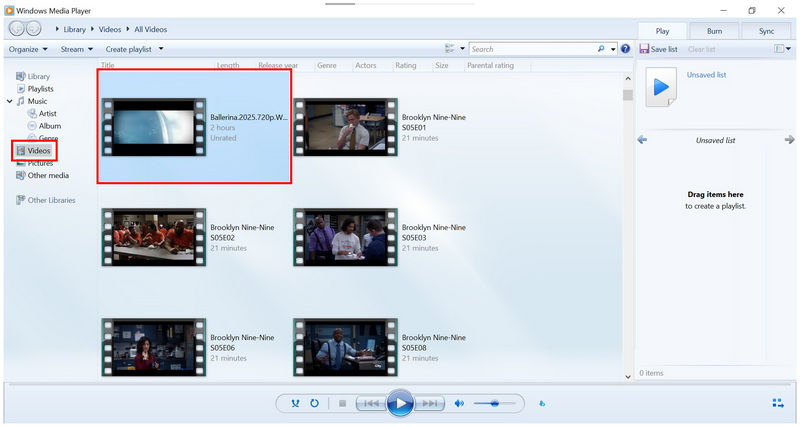Sort by the Actors column header
This screenshot has width=800, height=427.
[x=365, y=65]
